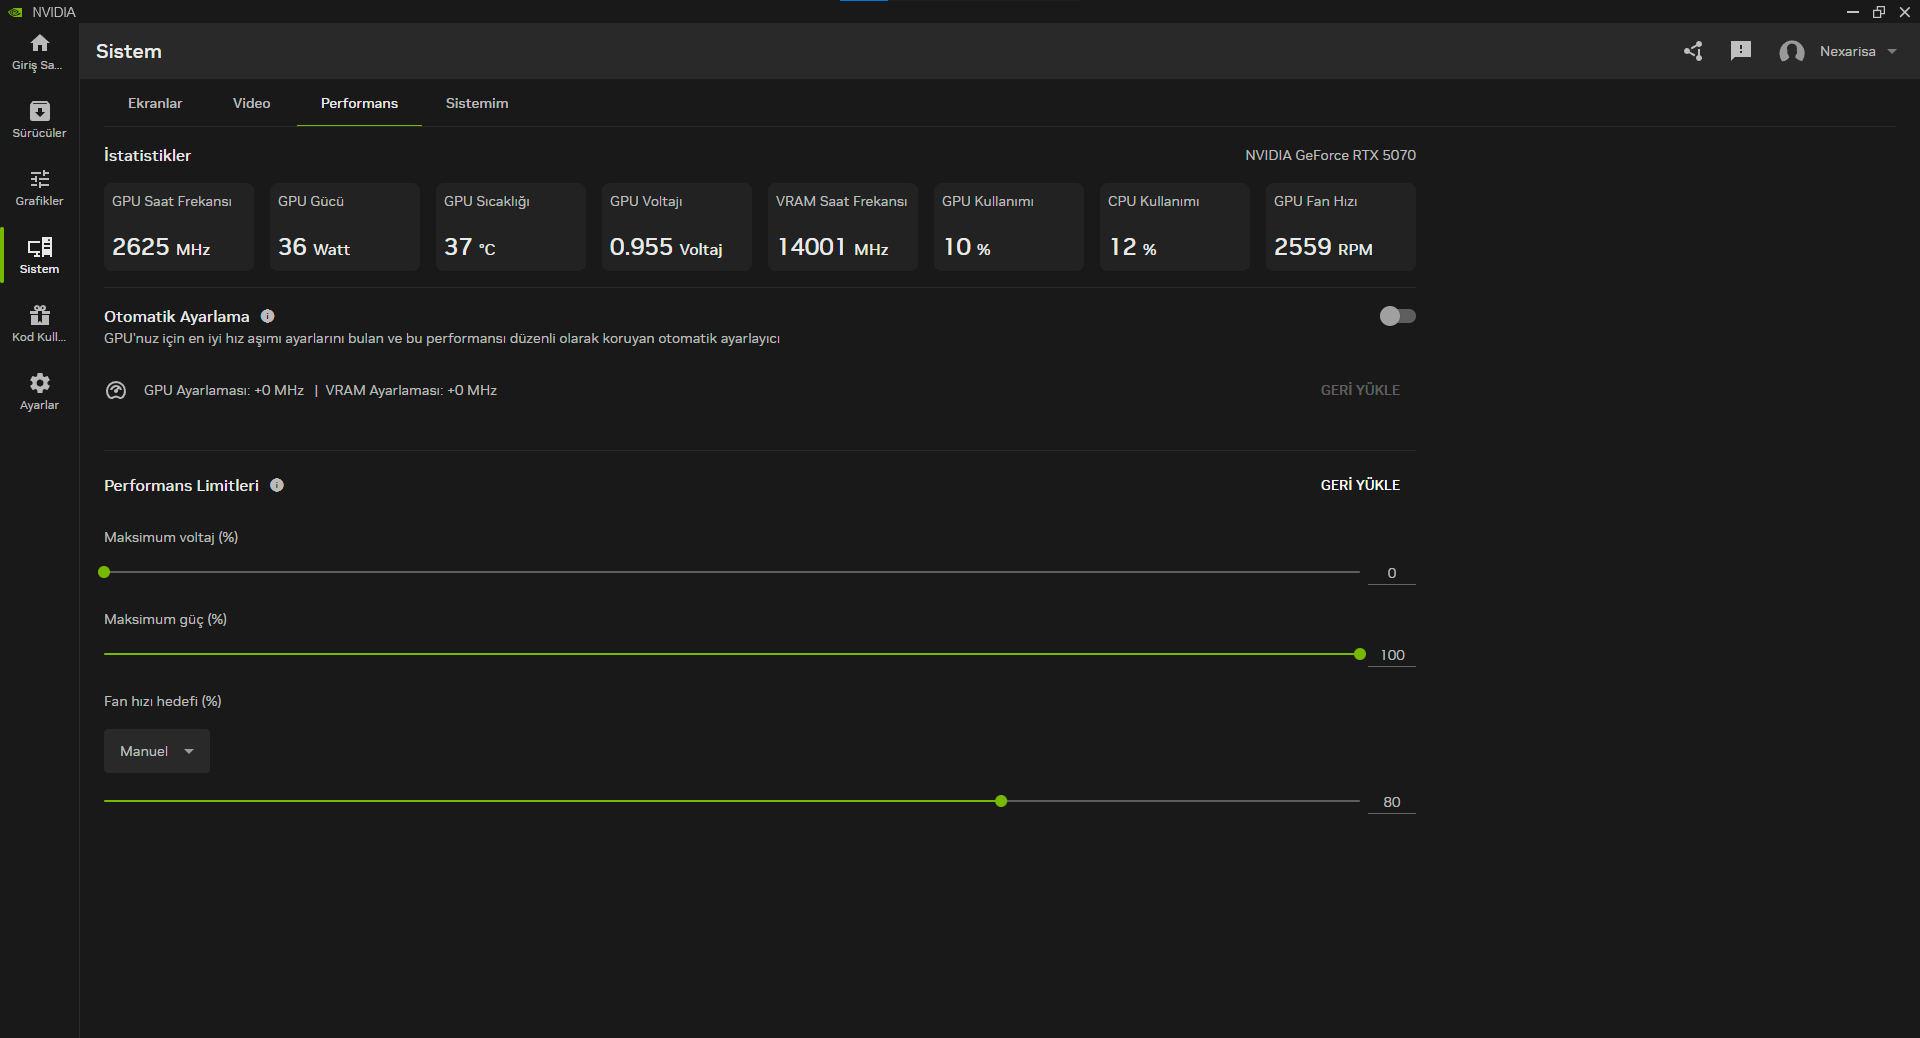This screenshot has height=1038, width=1920.
Task: Click the GPU Kullanımı stat card
Action: coord(1009,227)
